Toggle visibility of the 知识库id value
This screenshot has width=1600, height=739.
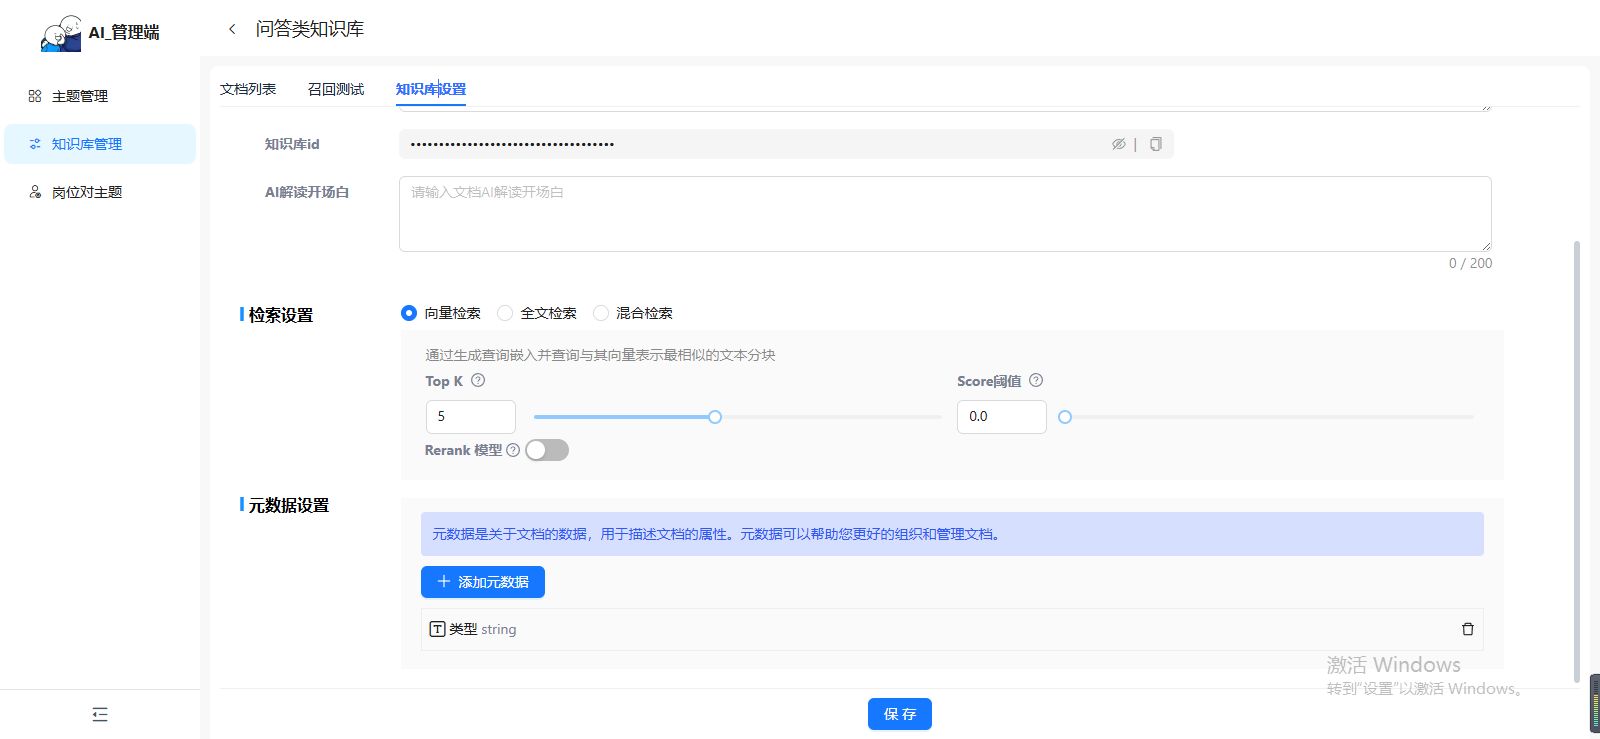point(1118,144)
